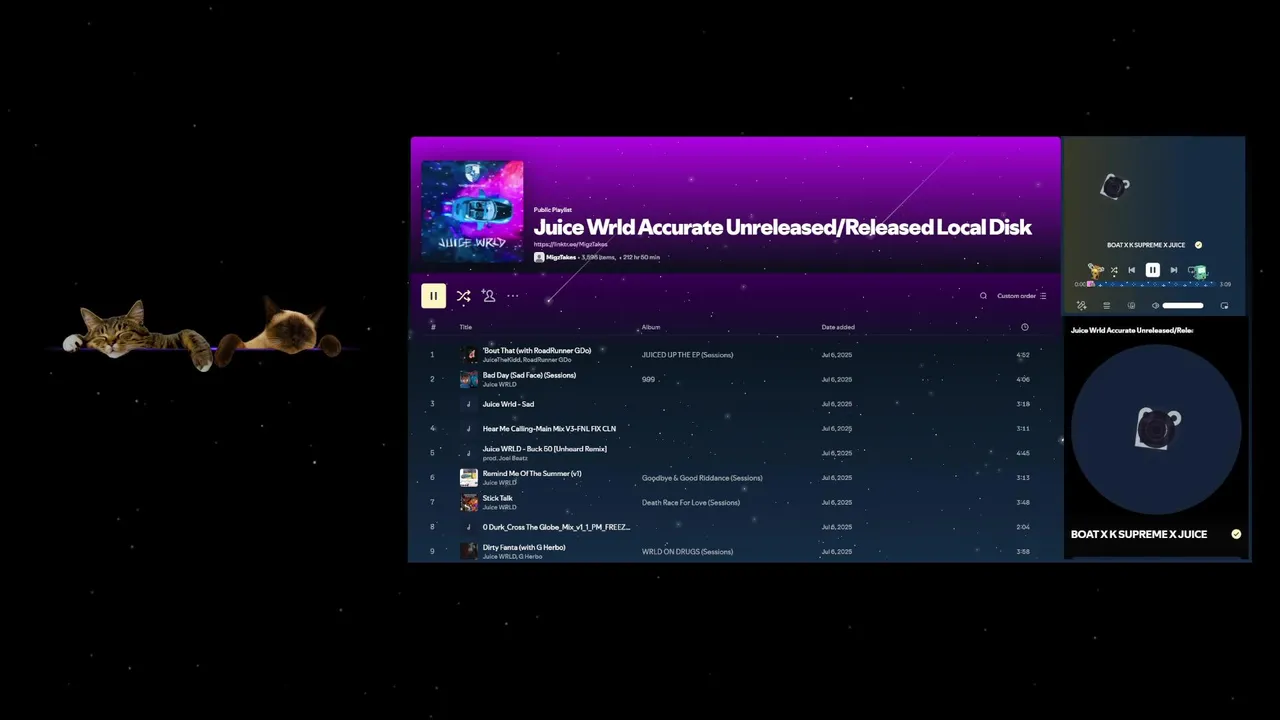Viewport: 1280px width, 720px height.
Task: Open the Juice Wrld Accurate Unreleased now-playing header
Action: tap(1132, 330)
